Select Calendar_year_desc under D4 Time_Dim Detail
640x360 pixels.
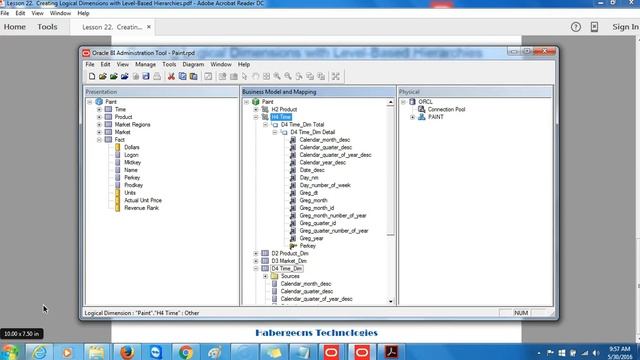(x=322, y=162)
